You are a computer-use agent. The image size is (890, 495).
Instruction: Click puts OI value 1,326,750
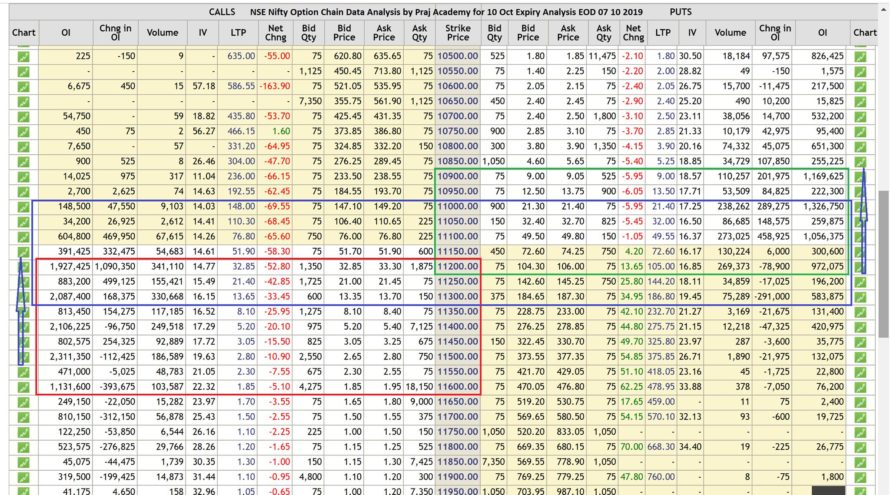pos(824,207)
